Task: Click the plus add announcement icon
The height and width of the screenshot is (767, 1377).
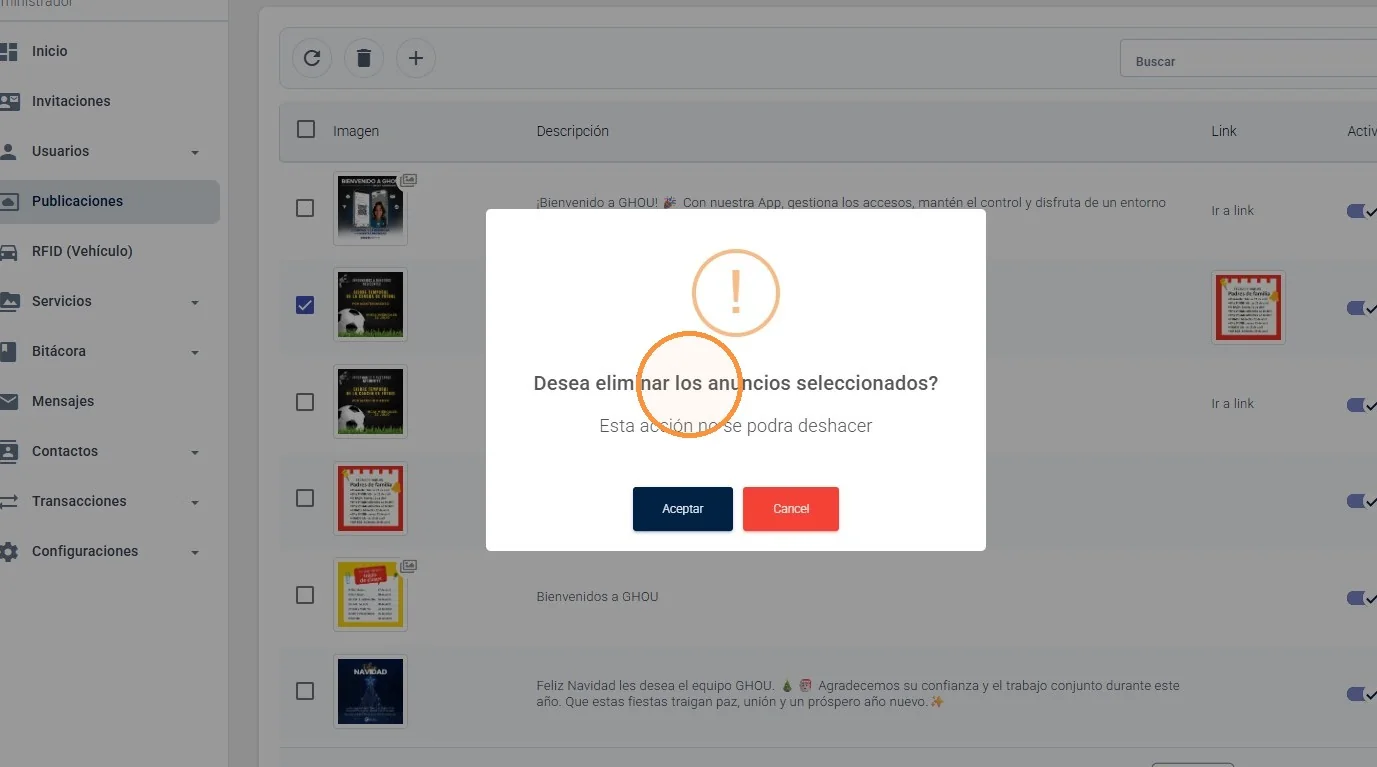Action: click(416, 58)
